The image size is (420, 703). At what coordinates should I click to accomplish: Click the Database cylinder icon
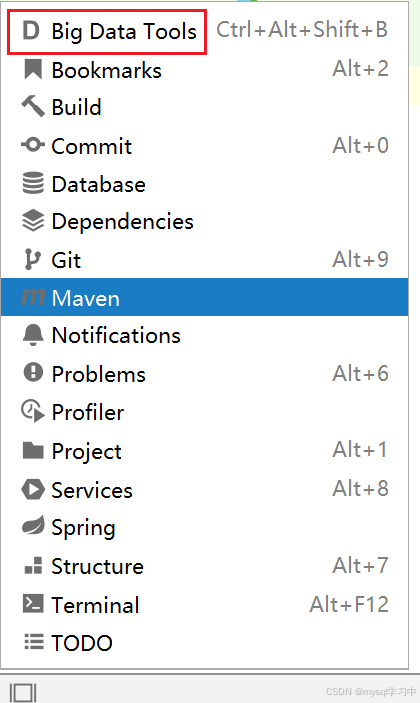tap(33, 183)
